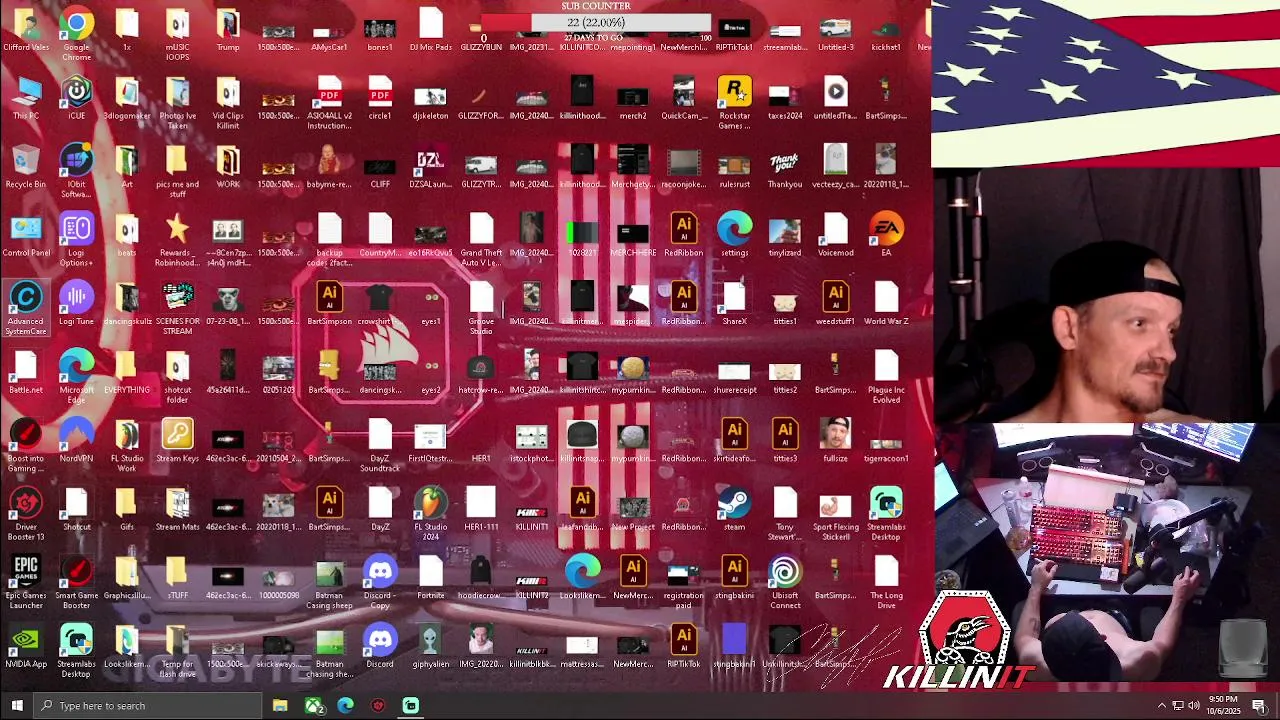The height and width of the screenshot is (720, 1280).
Task: Open the taskbar clock and calendar
Action: coord(1224,706)
